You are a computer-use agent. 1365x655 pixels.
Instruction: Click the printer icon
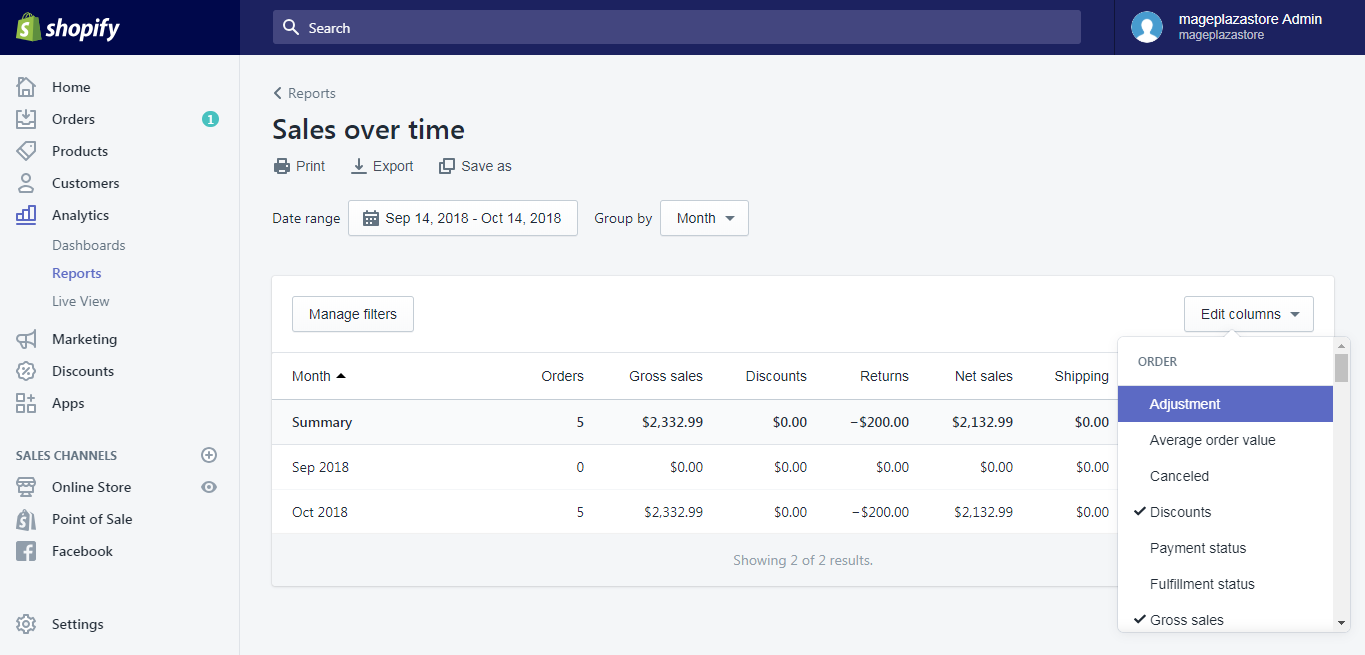tap(282, 166)
